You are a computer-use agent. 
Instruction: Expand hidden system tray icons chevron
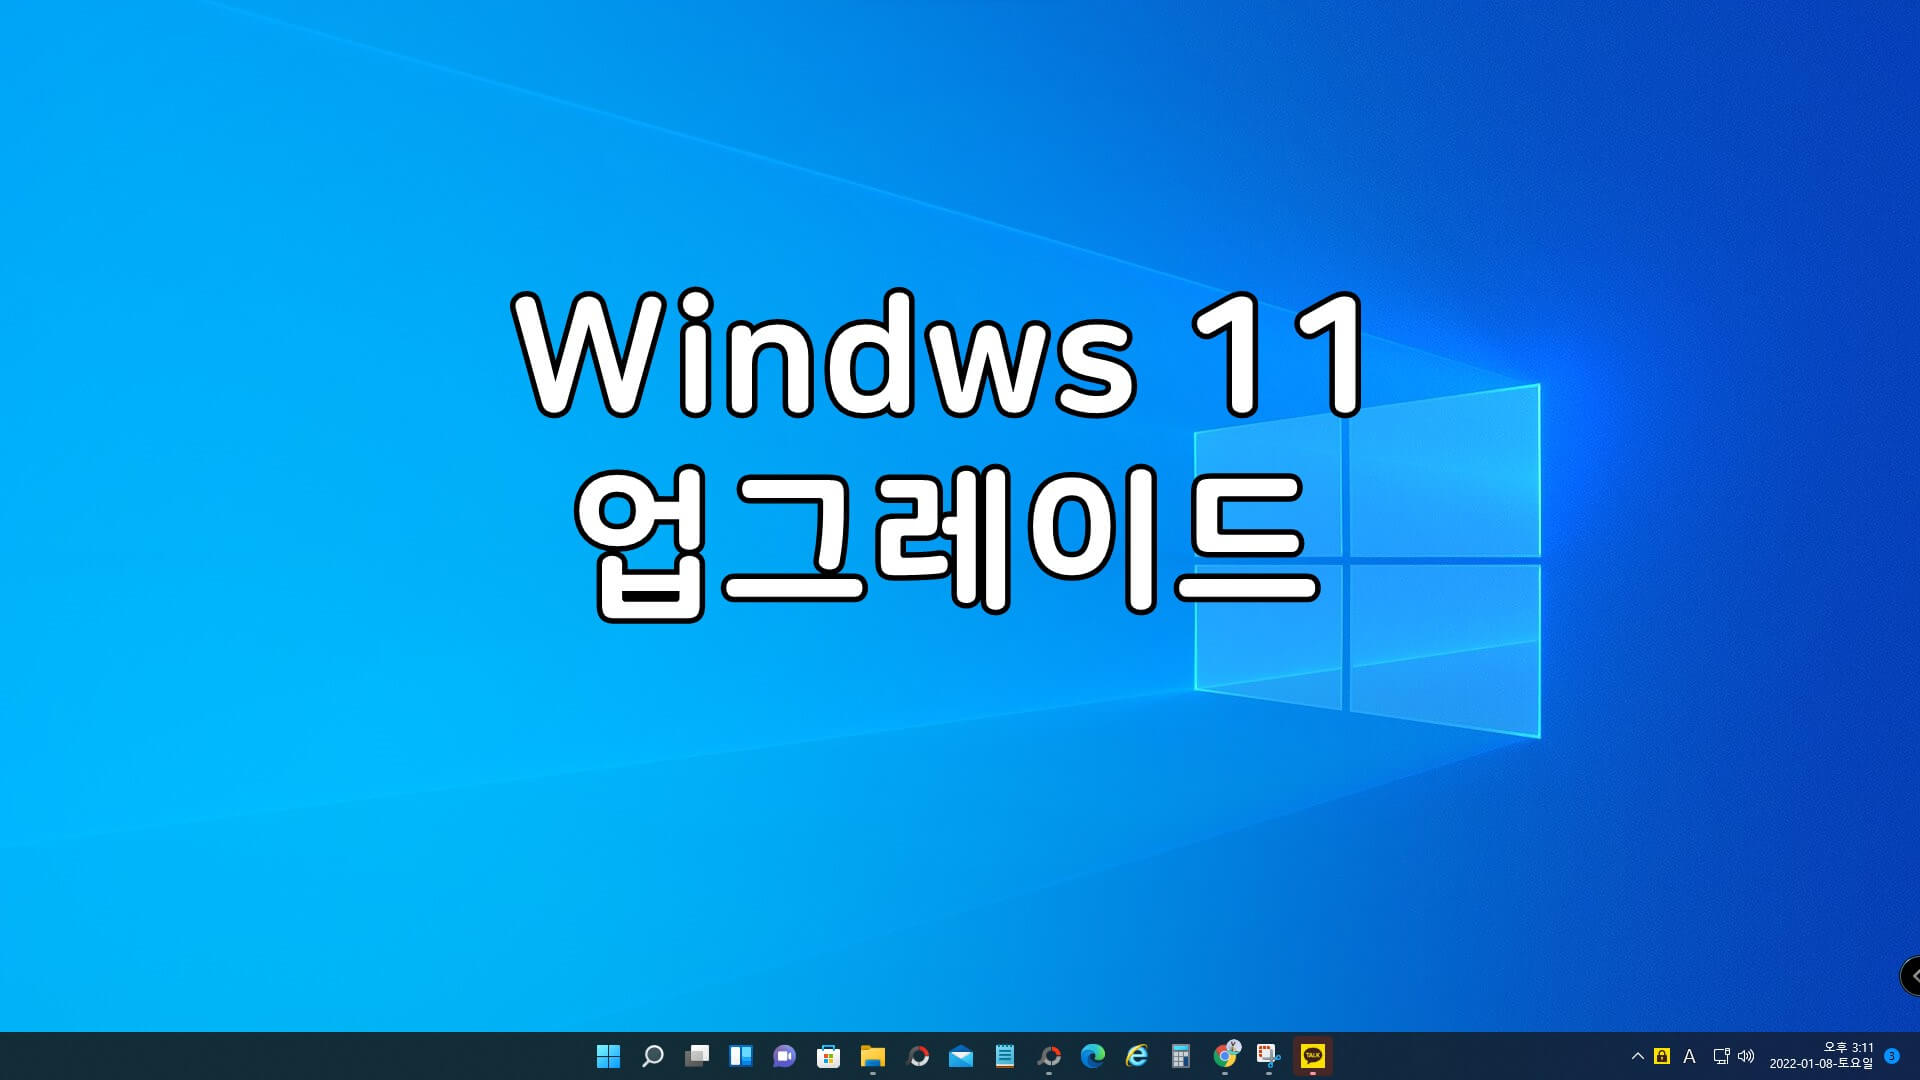(1637, 1056)
